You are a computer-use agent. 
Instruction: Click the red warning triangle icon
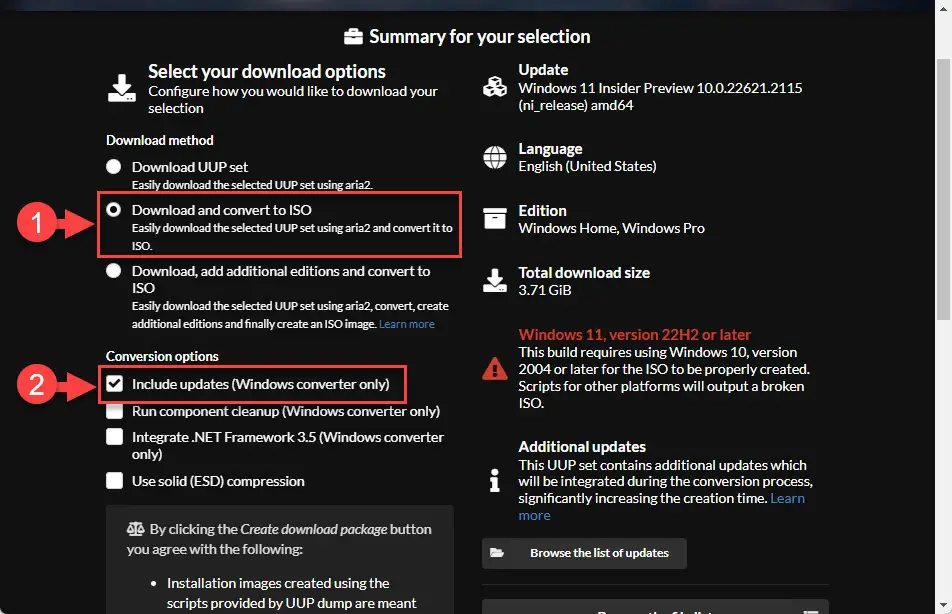point(495,369)
